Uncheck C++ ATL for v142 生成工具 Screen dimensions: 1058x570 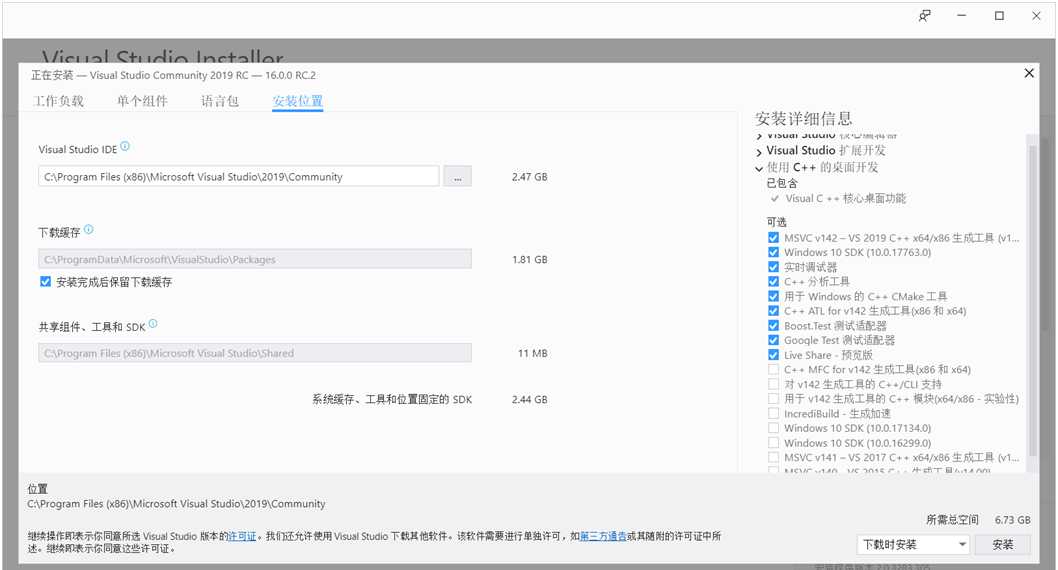(773, 311)
